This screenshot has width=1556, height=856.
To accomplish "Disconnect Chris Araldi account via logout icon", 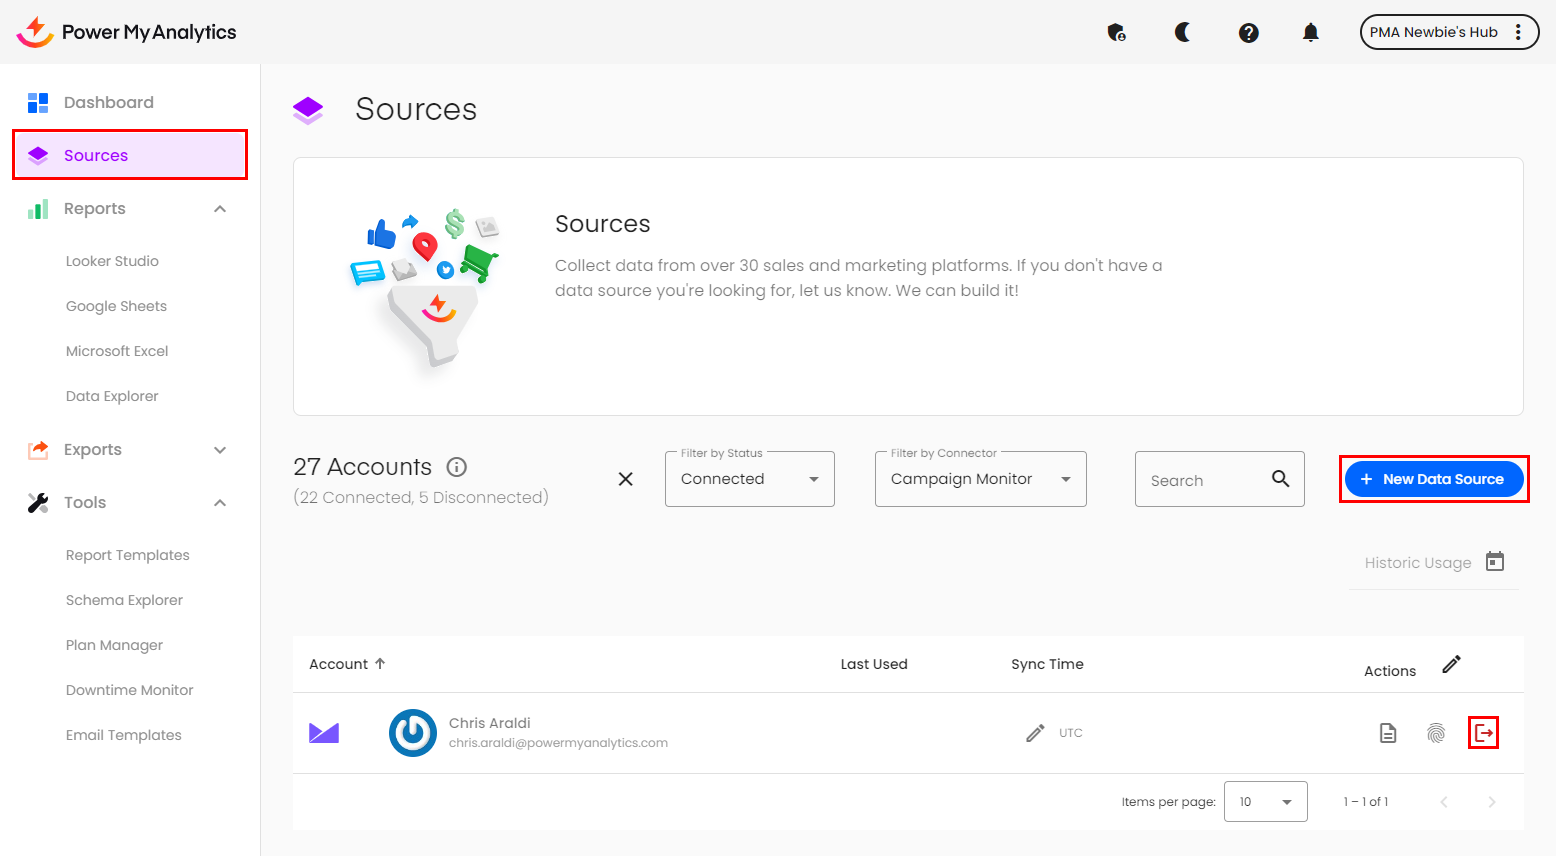I will pyautogui.click(x=1484, y=733).
